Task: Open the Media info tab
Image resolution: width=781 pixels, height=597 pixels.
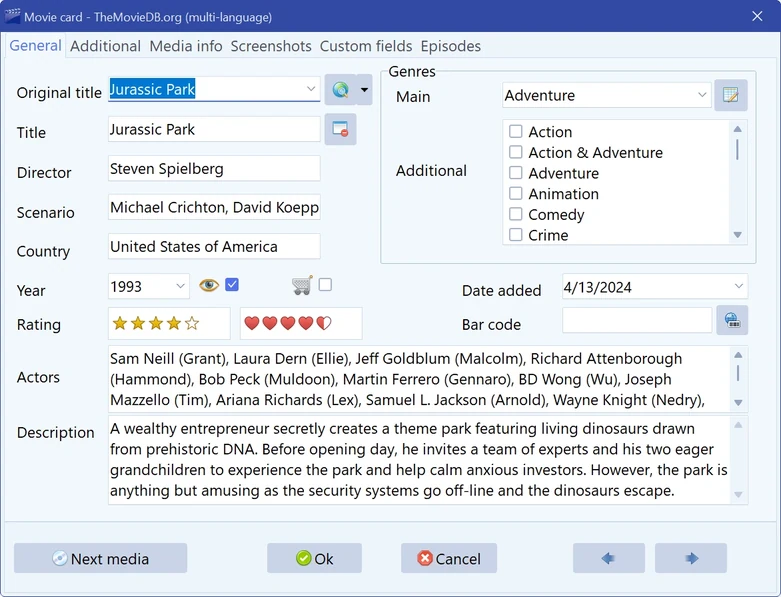Action: point(186,46)
